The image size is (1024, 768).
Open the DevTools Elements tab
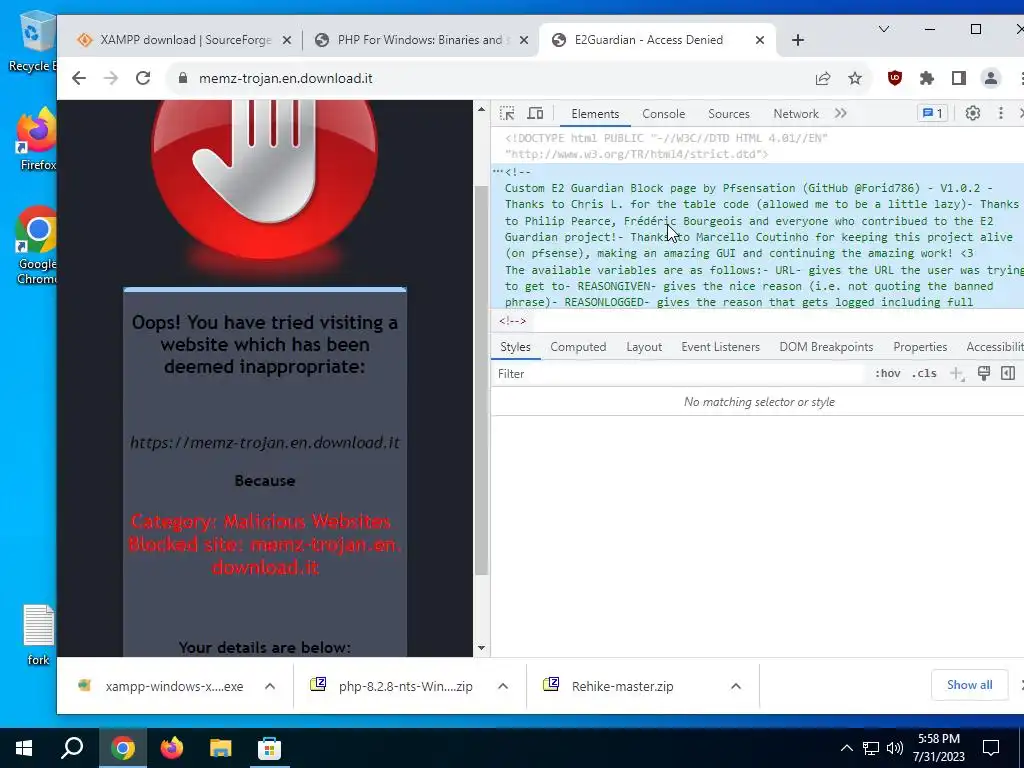pos(595,114)
